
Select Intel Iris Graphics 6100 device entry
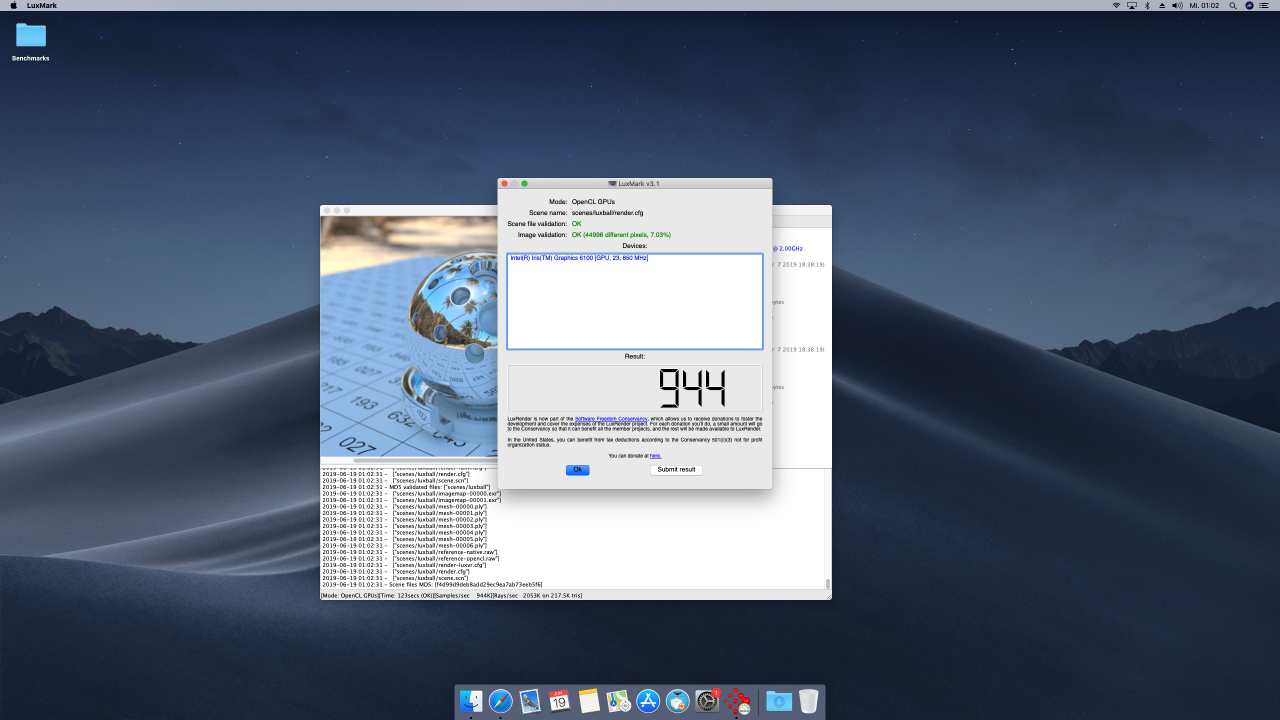(579, 258)
